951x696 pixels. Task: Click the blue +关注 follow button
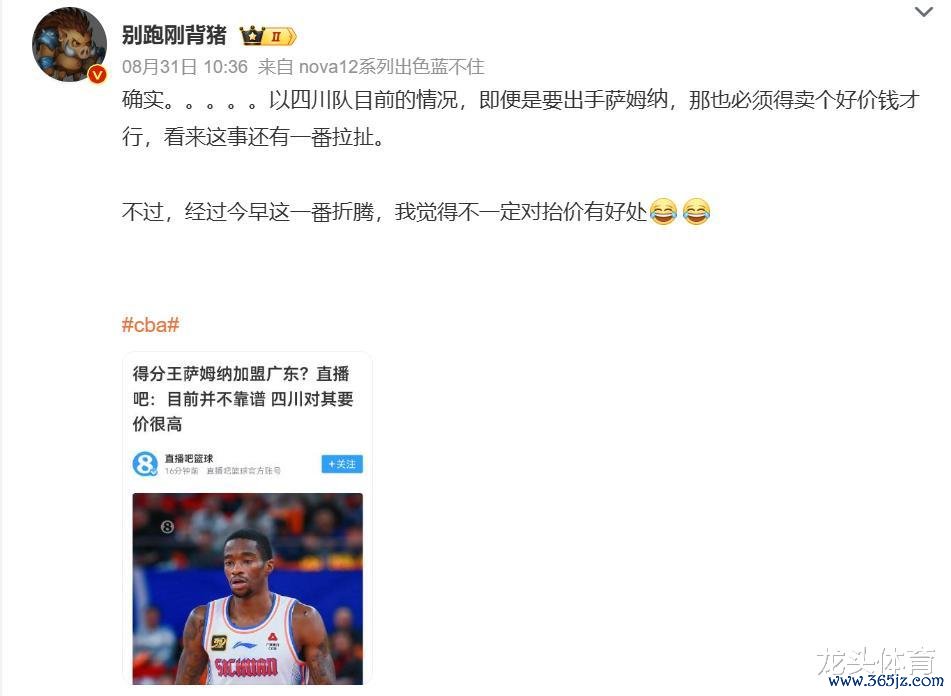[x=342, y=464]
